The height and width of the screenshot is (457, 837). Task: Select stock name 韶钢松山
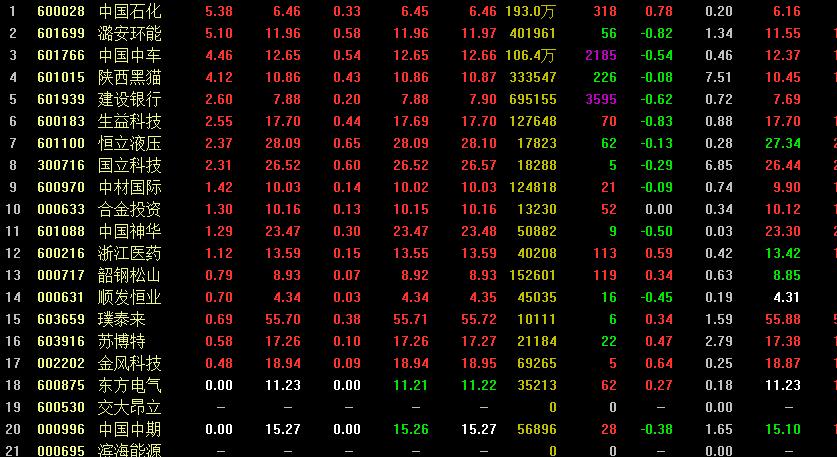(129, 275)
